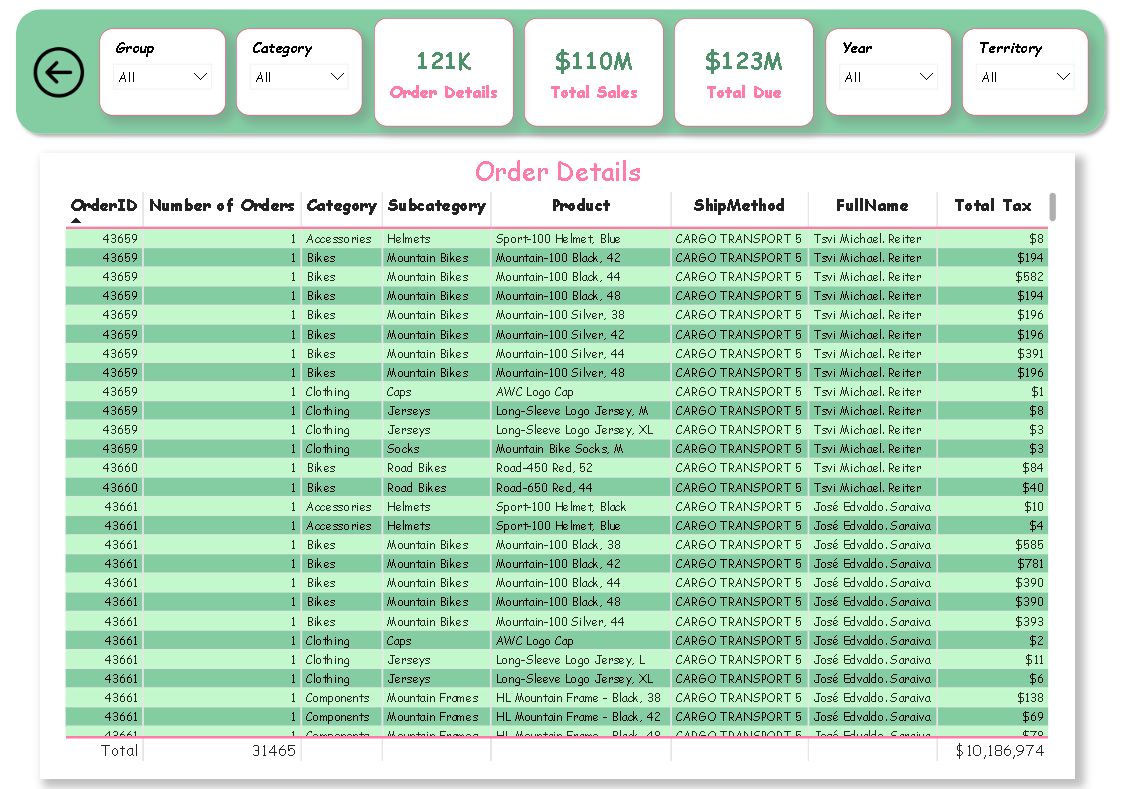Click the OrderID sort arrow indicator
This screenshot has width=1125, height=789.
pos(76,219)
